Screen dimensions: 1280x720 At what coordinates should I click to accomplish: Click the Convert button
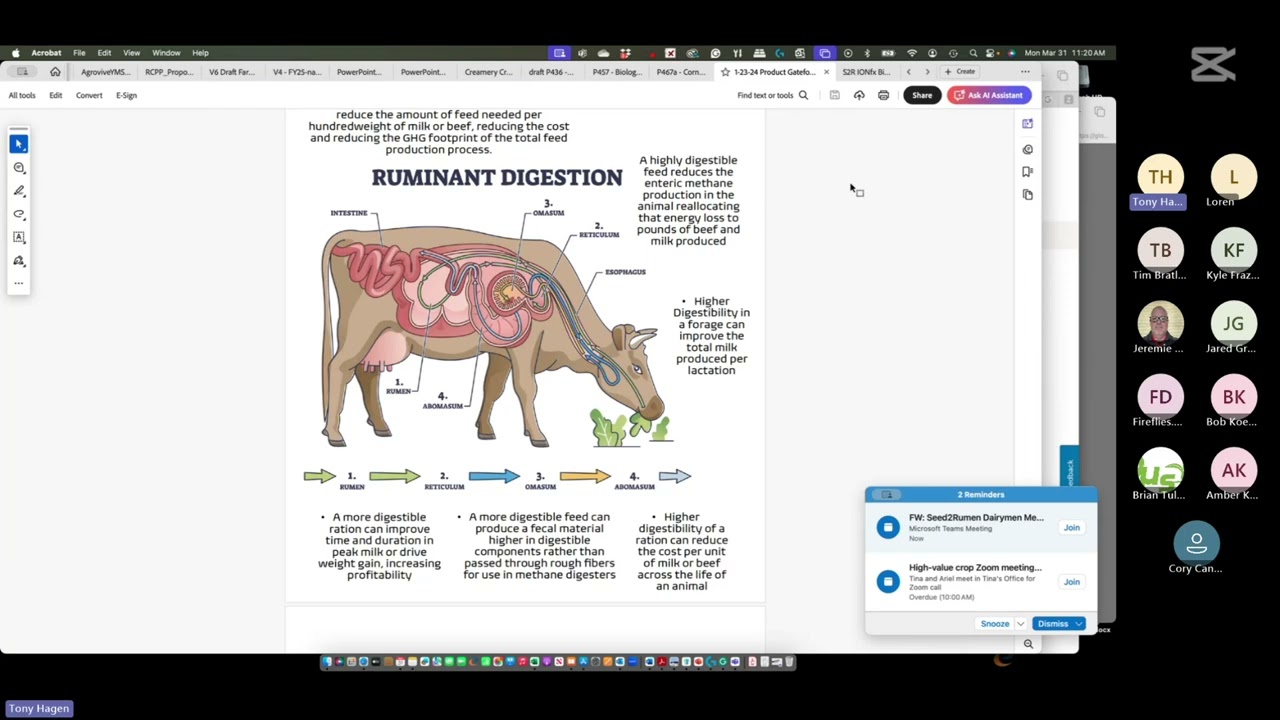89,95
